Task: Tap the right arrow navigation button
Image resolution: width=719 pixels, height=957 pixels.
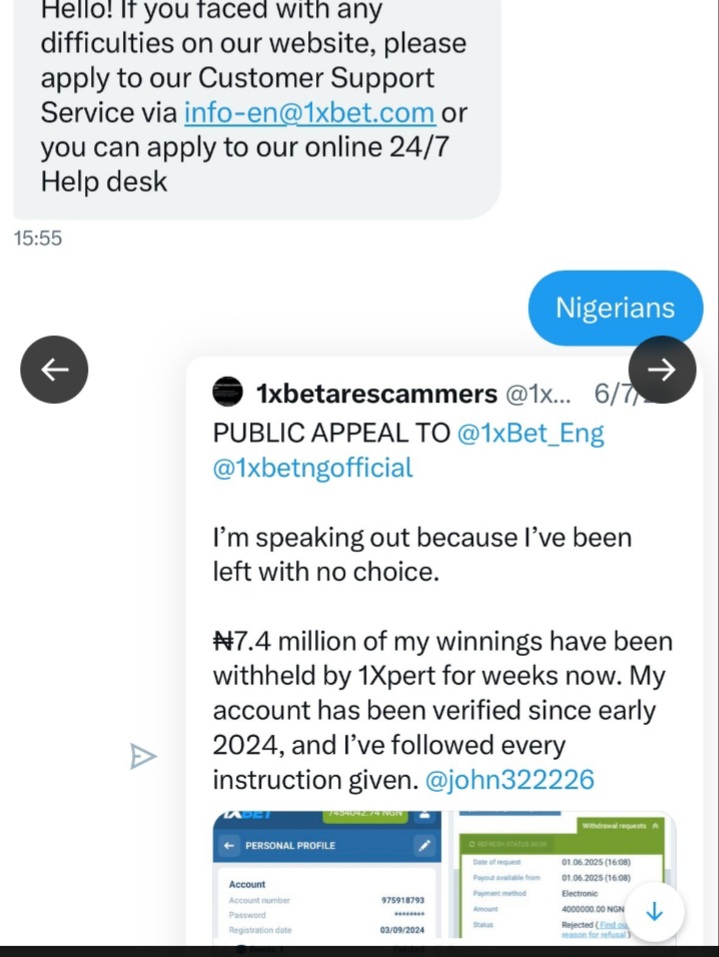Action: 661,369
